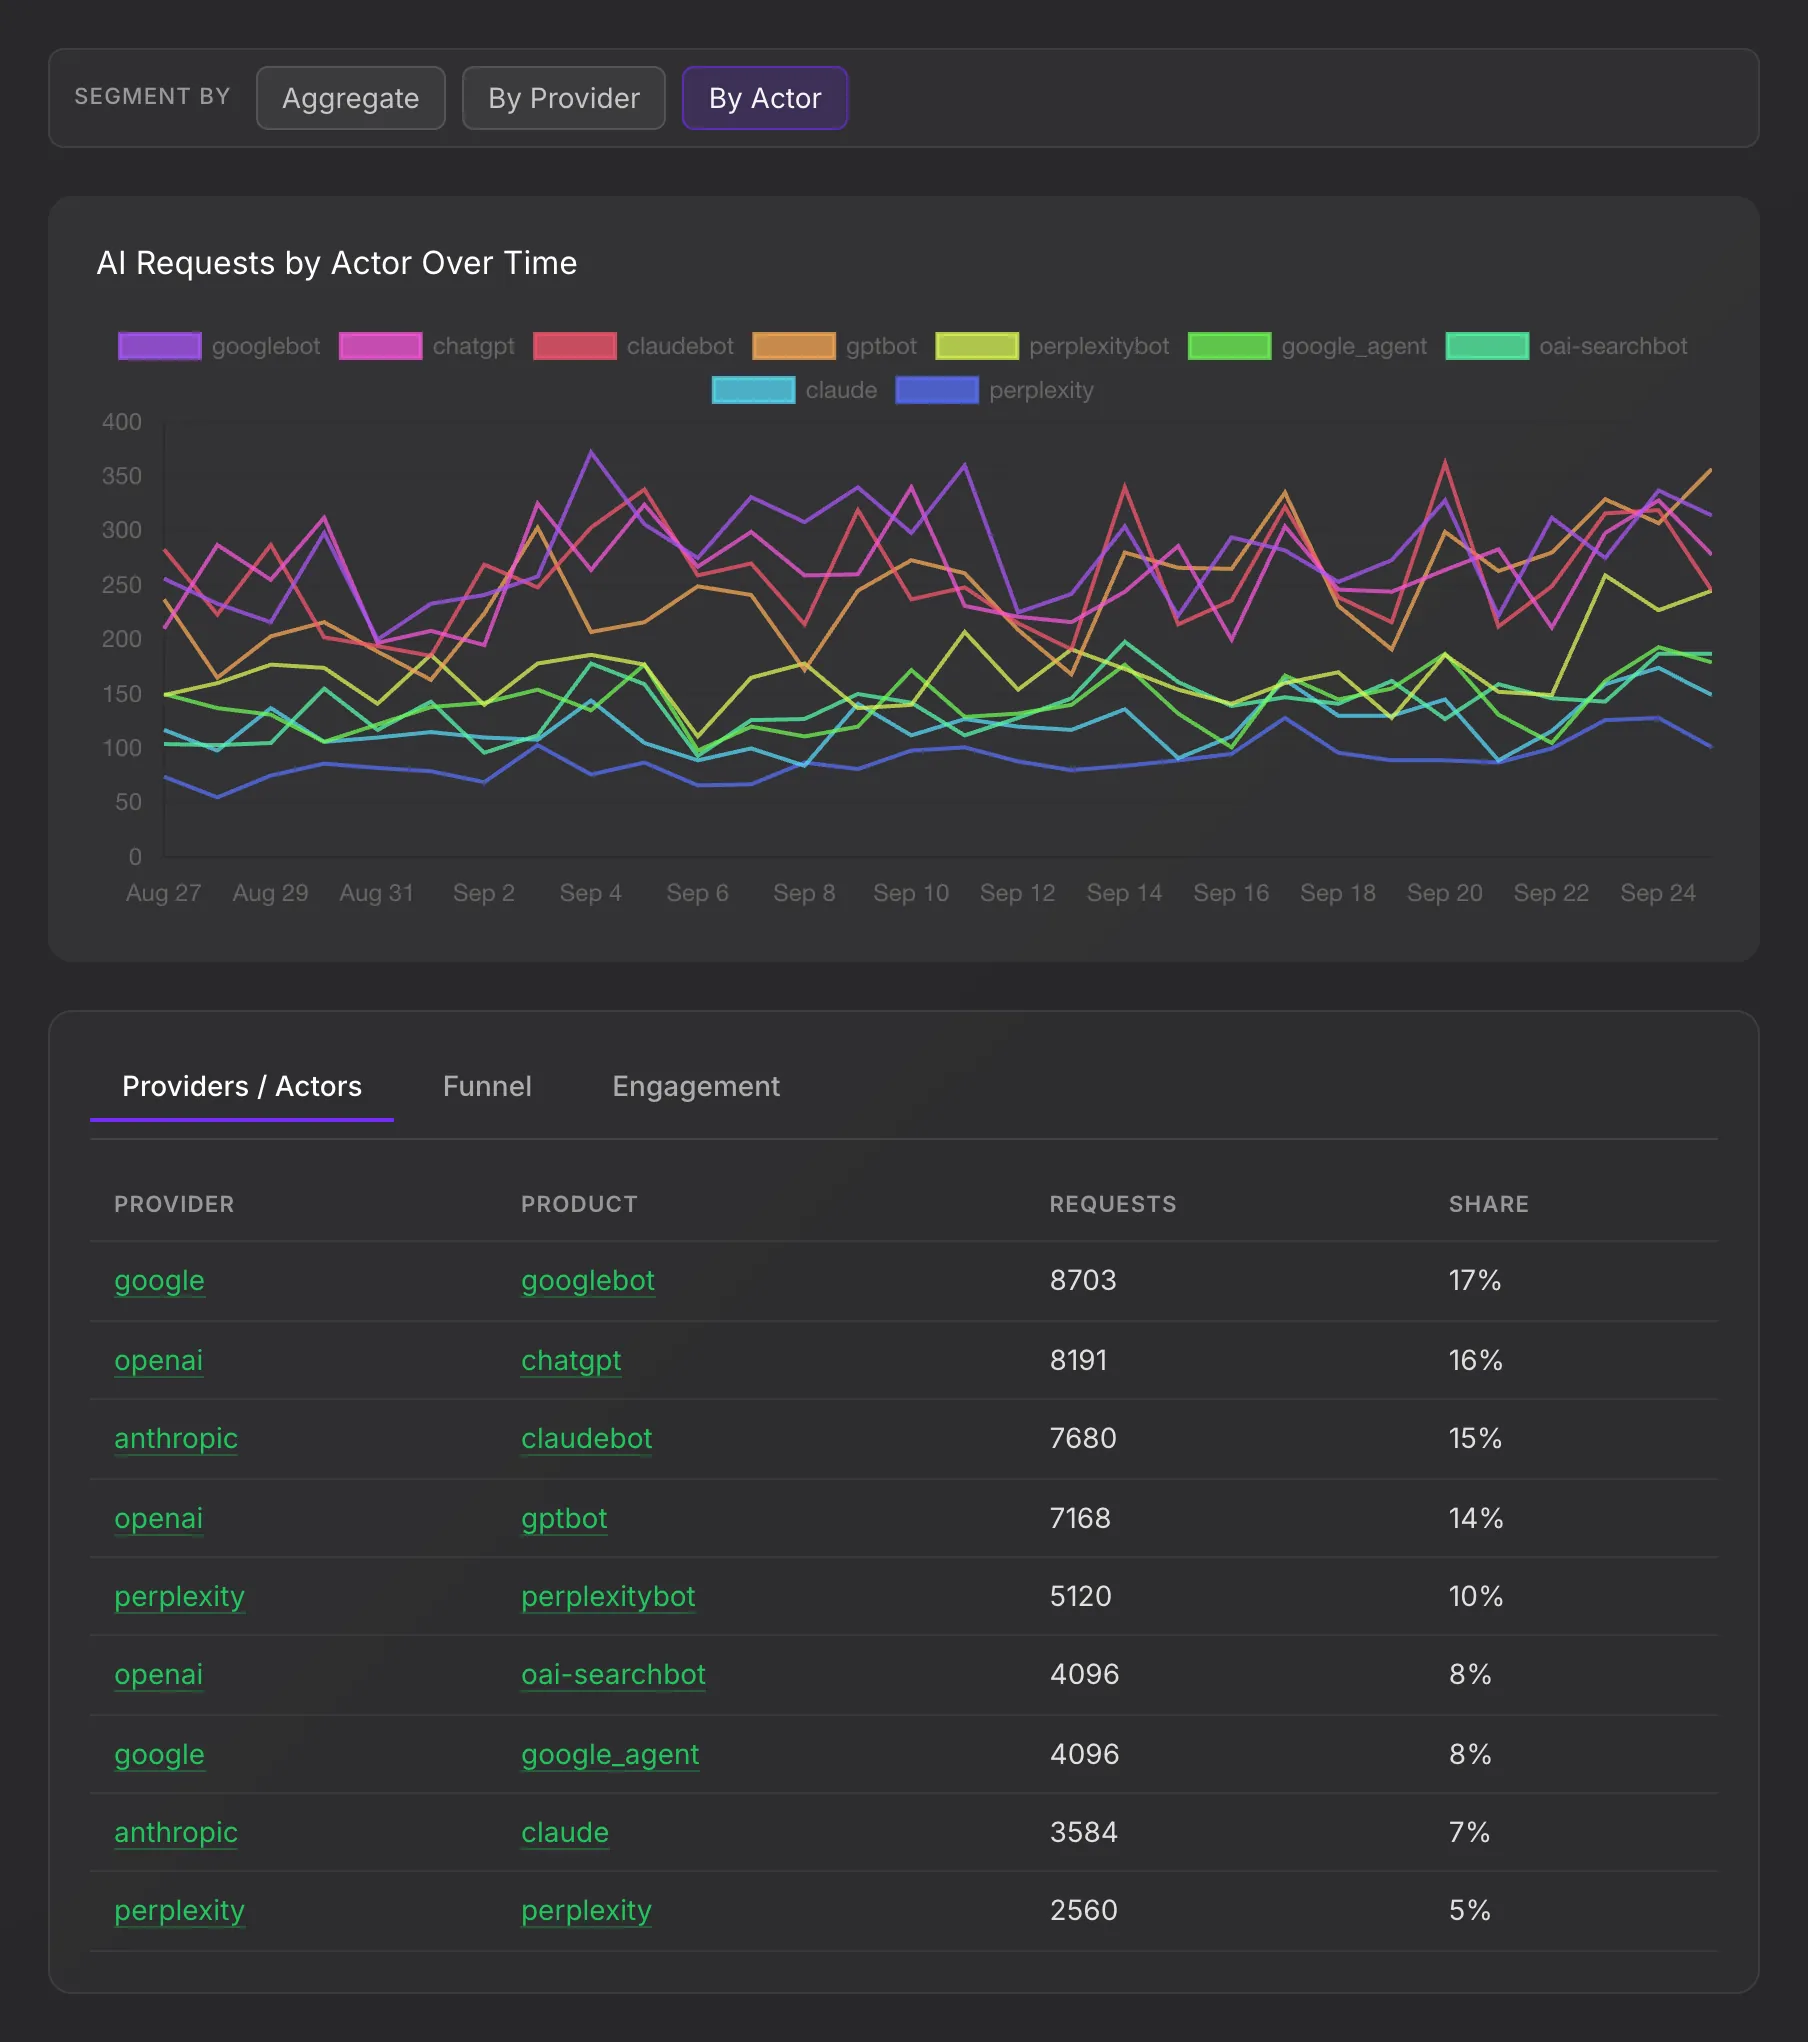This screenshot has height=2042, width=1808.
Task: Click the 2560 requests value
Action: 1084,1911
